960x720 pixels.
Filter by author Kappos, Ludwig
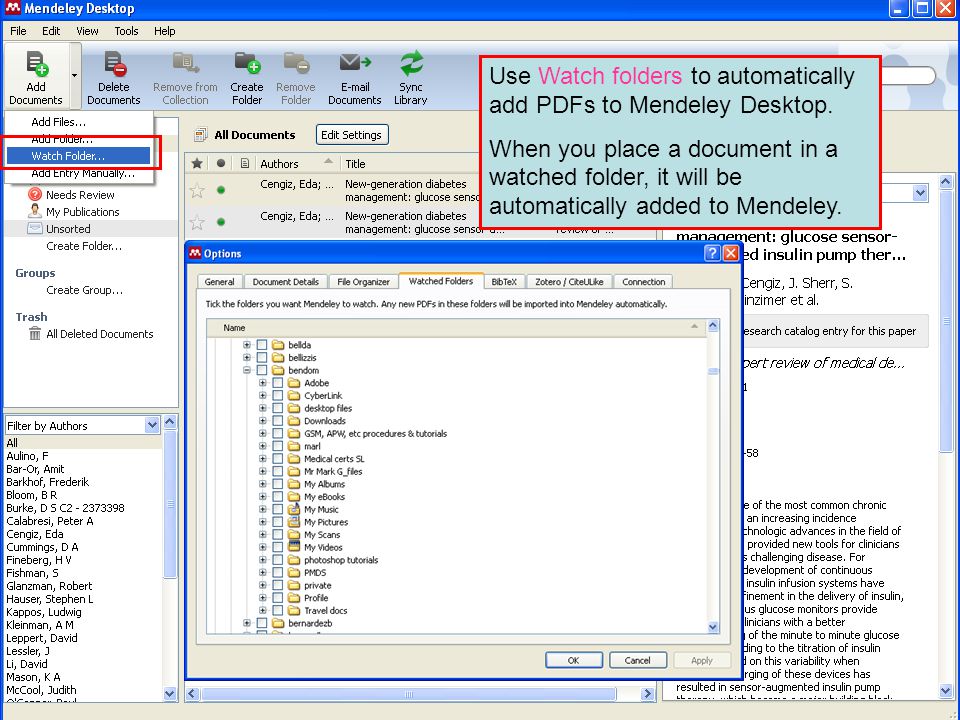click(x=43, y=612)
